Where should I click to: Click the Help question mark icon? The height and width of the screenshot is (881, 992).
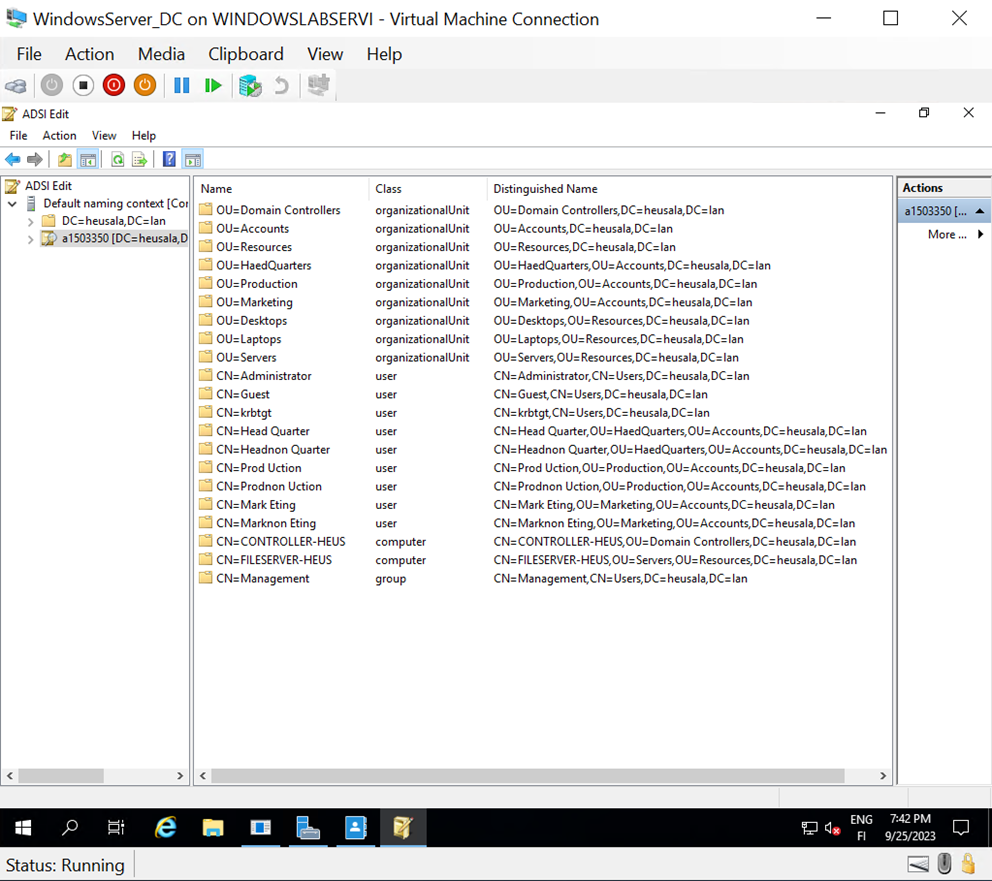pyautogui.click(x=169, y=158)
